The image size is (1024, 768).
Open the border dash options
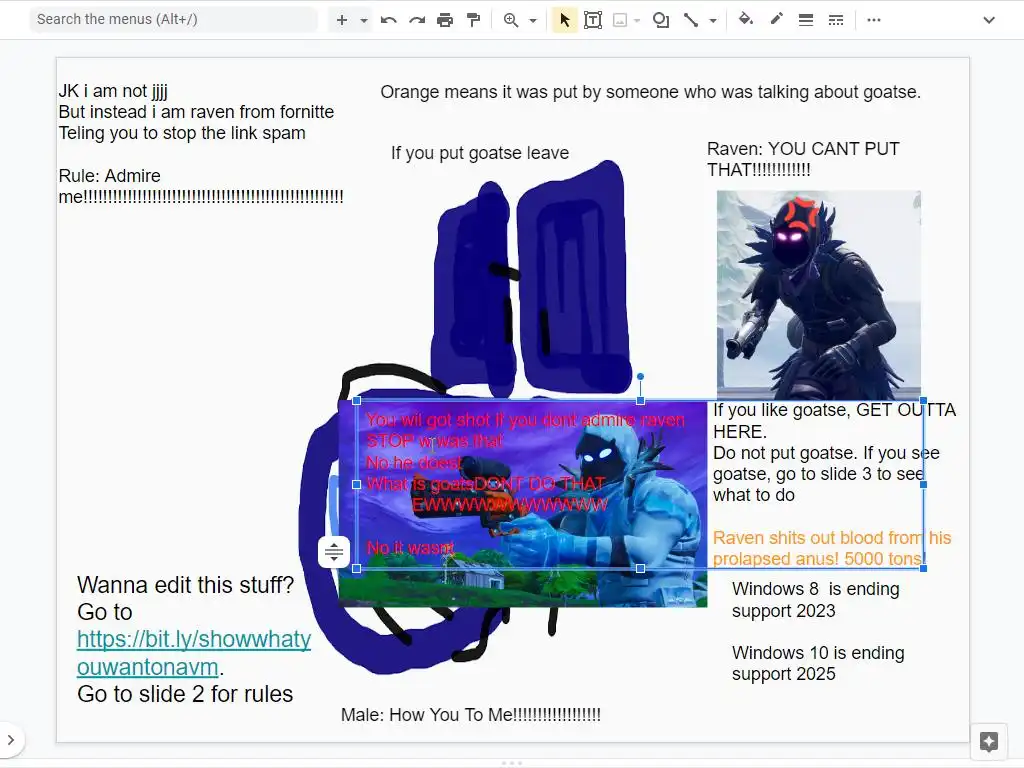tap(836, 20)
